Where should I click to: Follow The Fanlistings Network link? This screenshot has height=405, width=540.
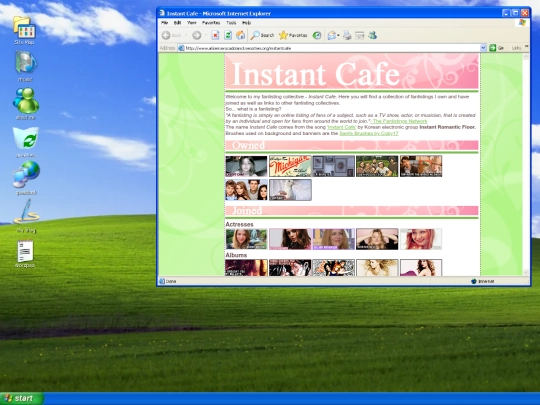pos(400,121)
